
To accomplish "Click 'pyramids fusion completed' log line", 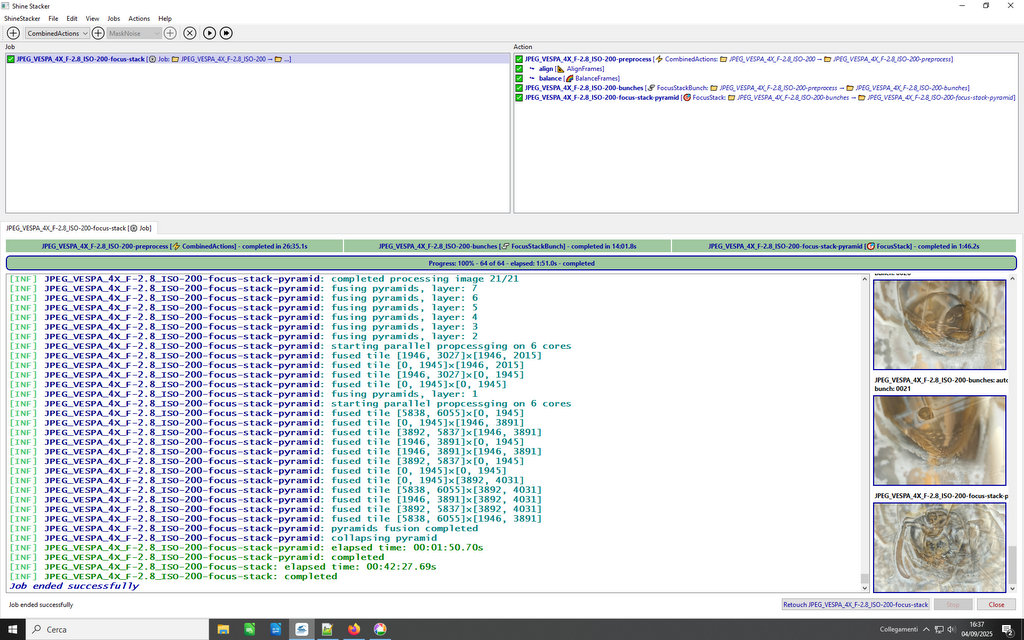I will click(244, 528).
